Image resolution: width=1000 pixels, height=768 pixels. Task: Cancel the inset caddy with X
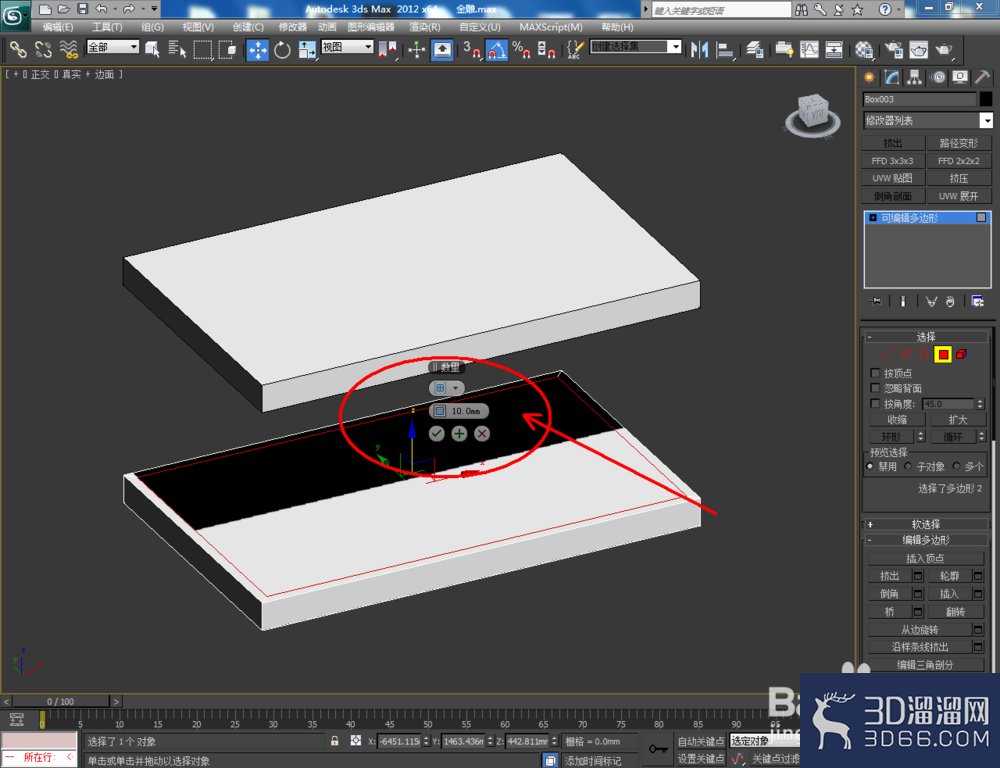pyautogui.click(x=482, y=434)
